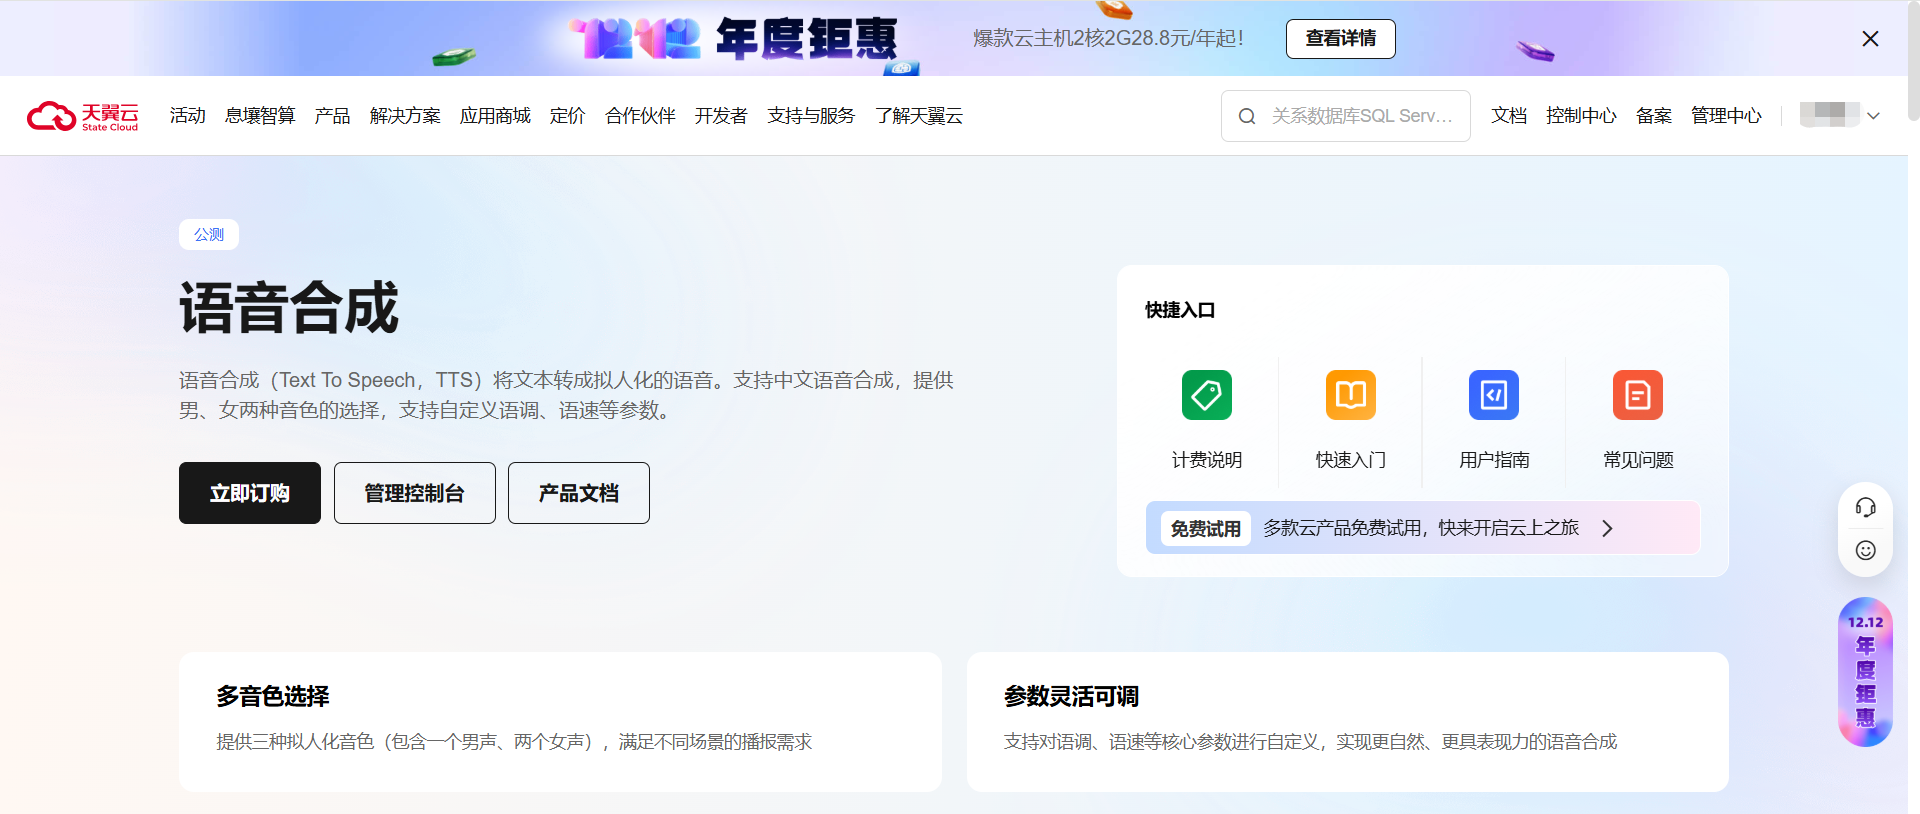Close the top promotional banner
1920x814 pixels.
tap(1870, 39)
